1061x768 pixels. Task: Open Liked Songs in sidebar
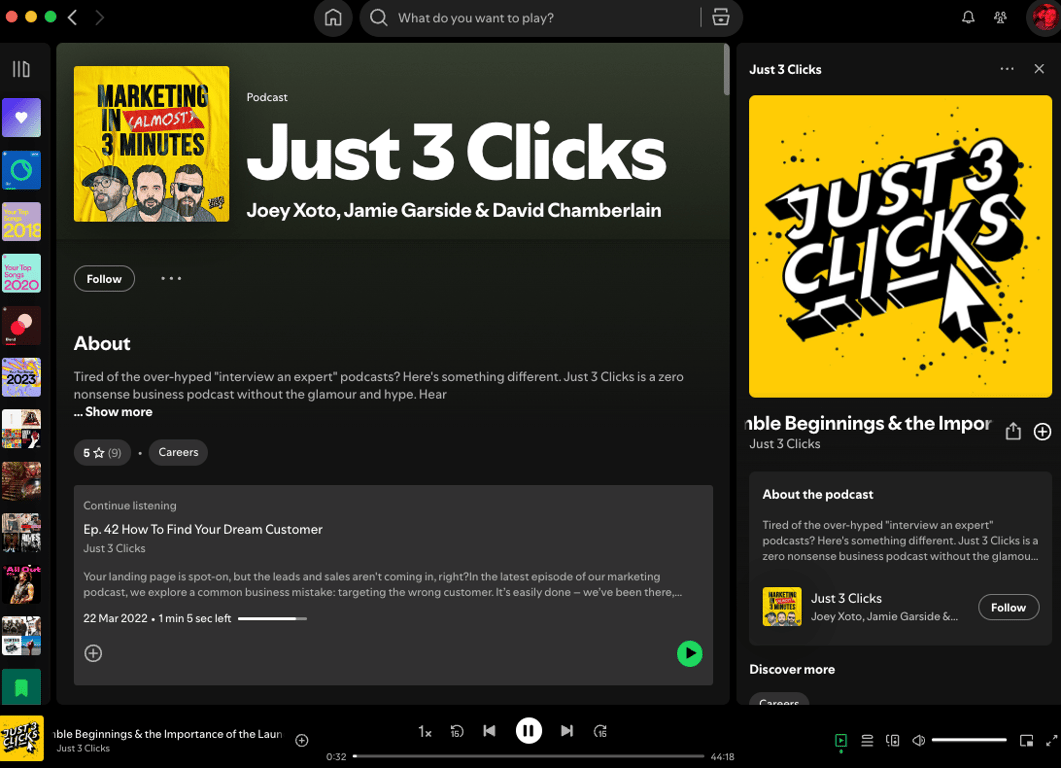[21, 118]
